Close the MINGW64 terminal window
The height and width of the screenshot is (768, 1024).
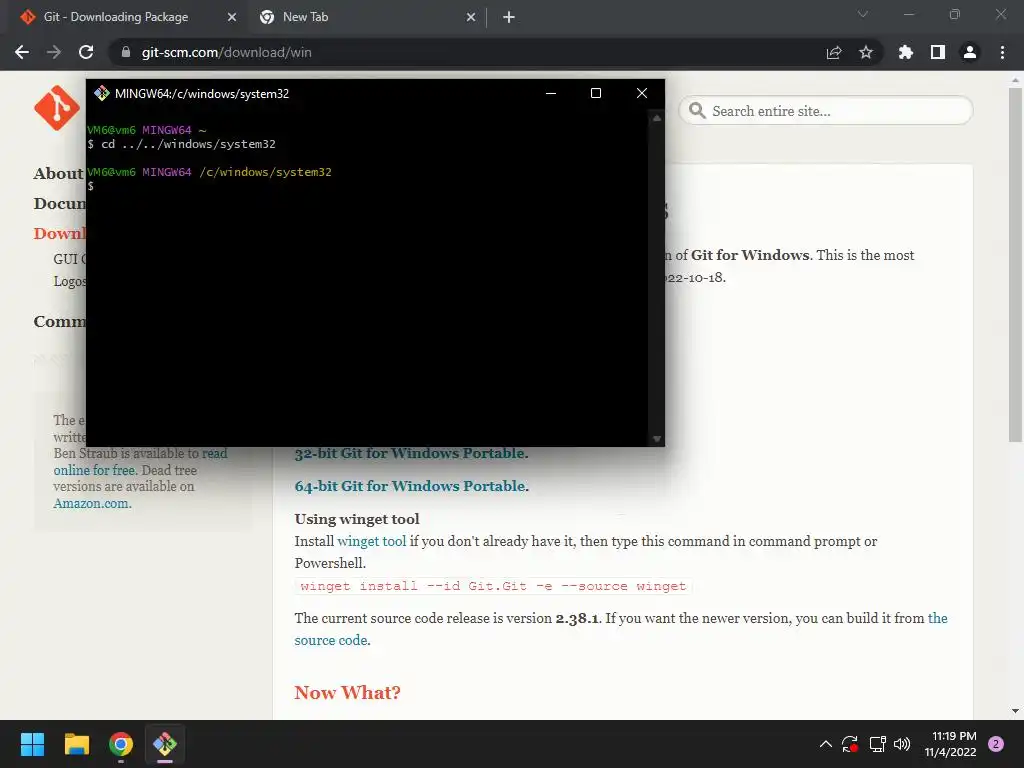[642, 93]
